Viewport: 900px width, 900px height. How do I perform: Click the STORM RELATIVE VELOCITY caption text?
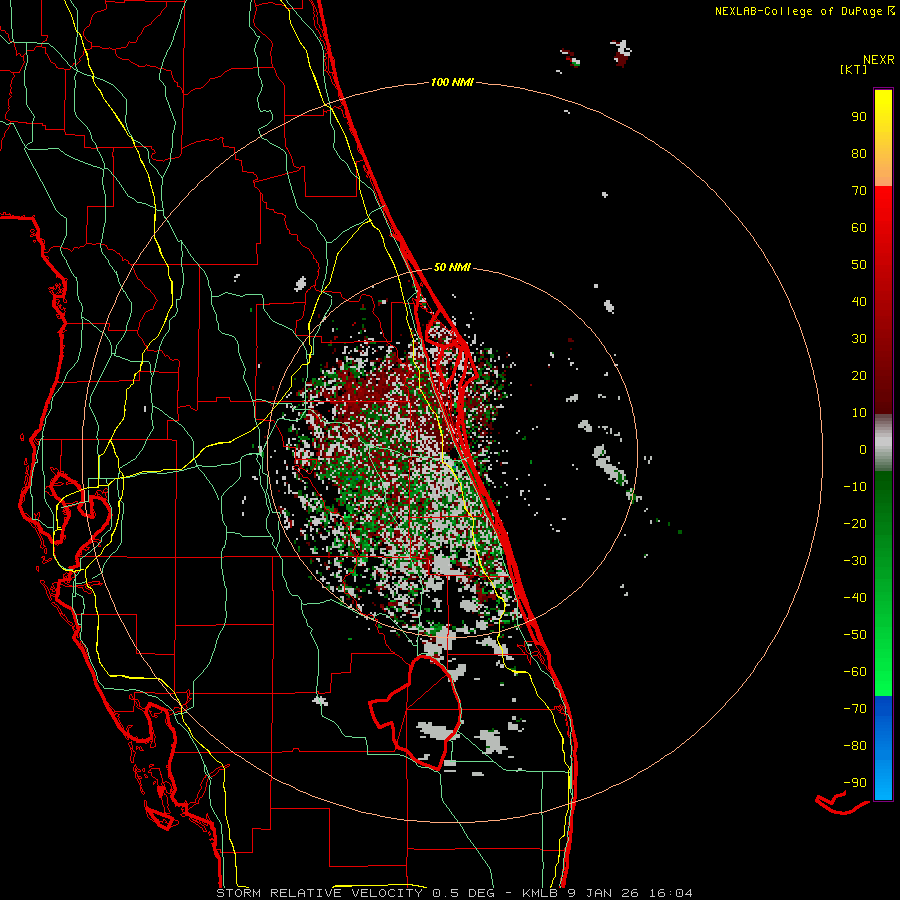tap(319, 893)
